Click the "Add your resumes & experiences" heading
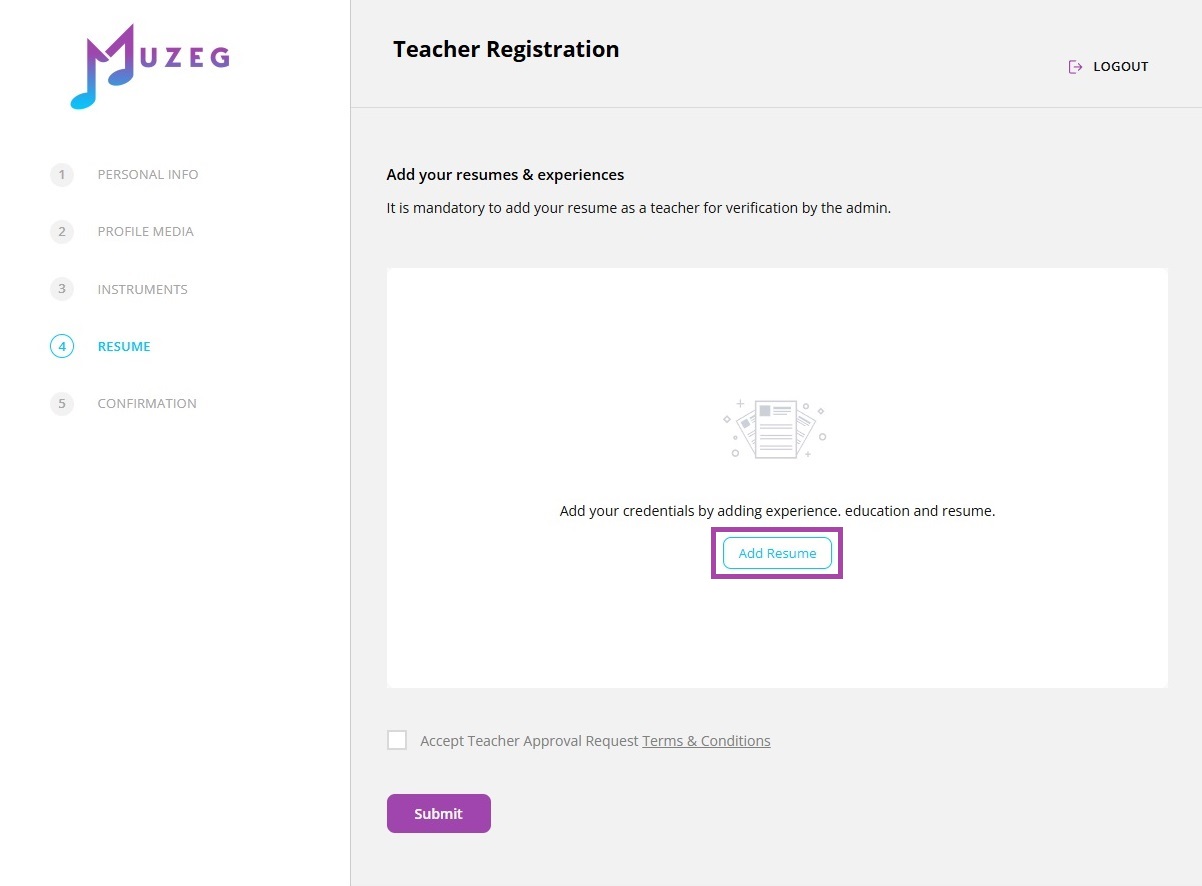Screen dimensions: 1202x886 505,175
